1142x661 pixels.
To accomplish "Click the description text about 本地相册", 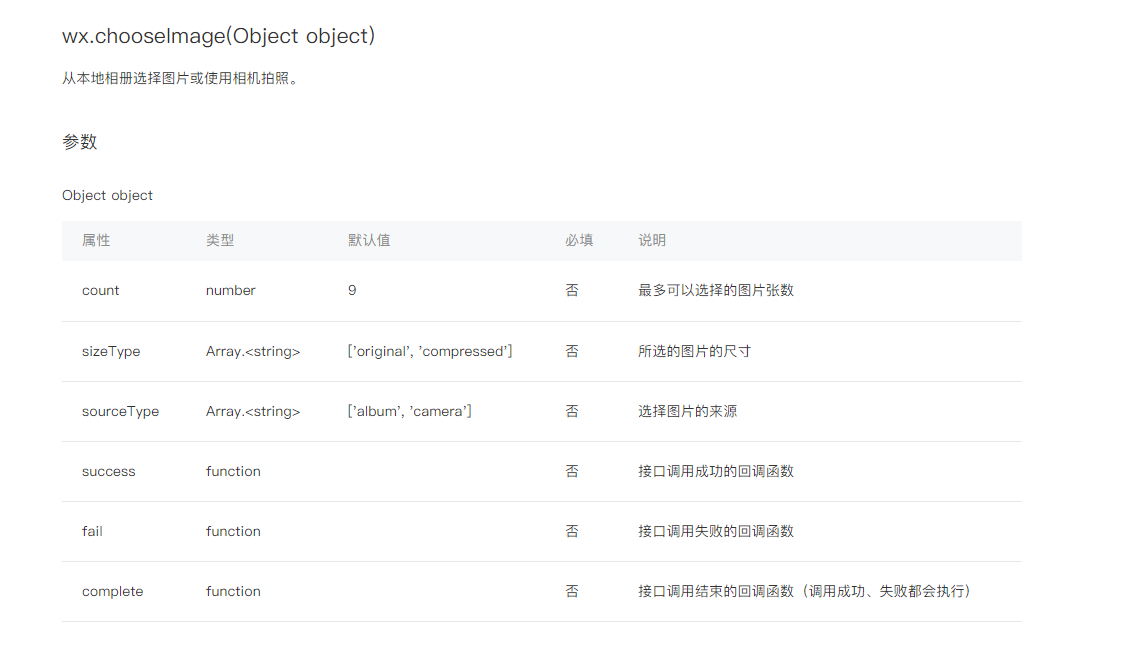I will pyautogui.click(x=180, y=78).
